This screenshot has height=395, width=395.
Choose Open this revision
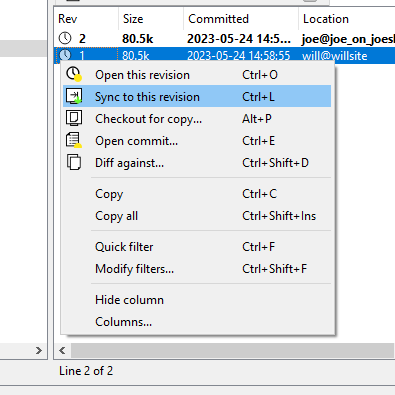point(197,75)
